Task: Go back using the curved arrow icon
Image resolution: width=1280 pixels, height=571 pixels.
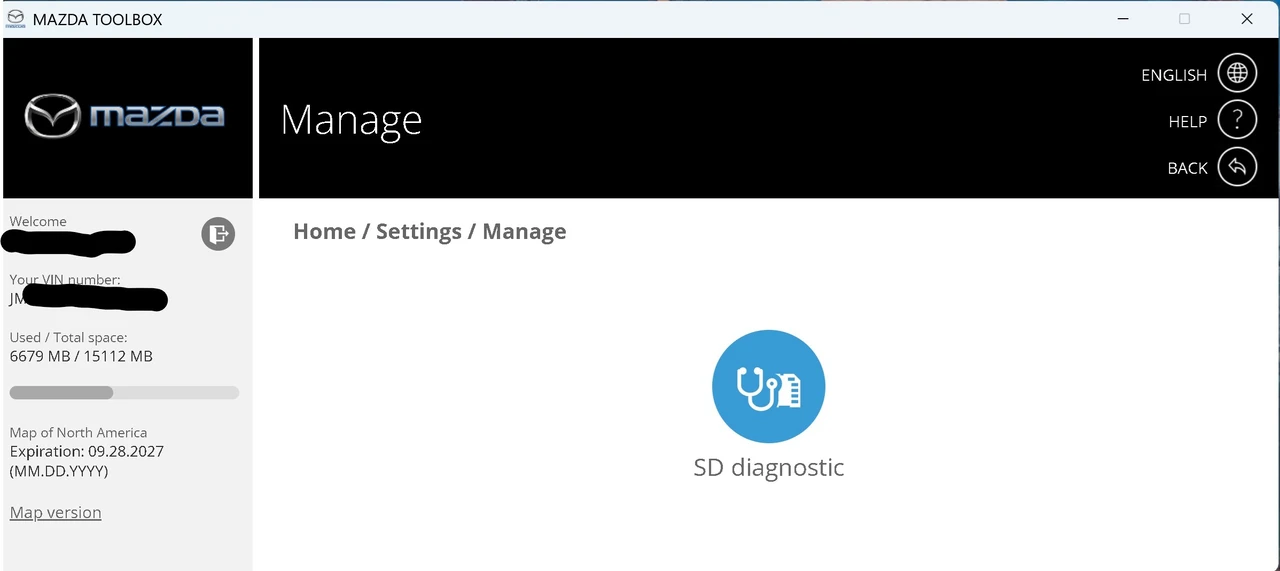Action: tap(1237, 167)
